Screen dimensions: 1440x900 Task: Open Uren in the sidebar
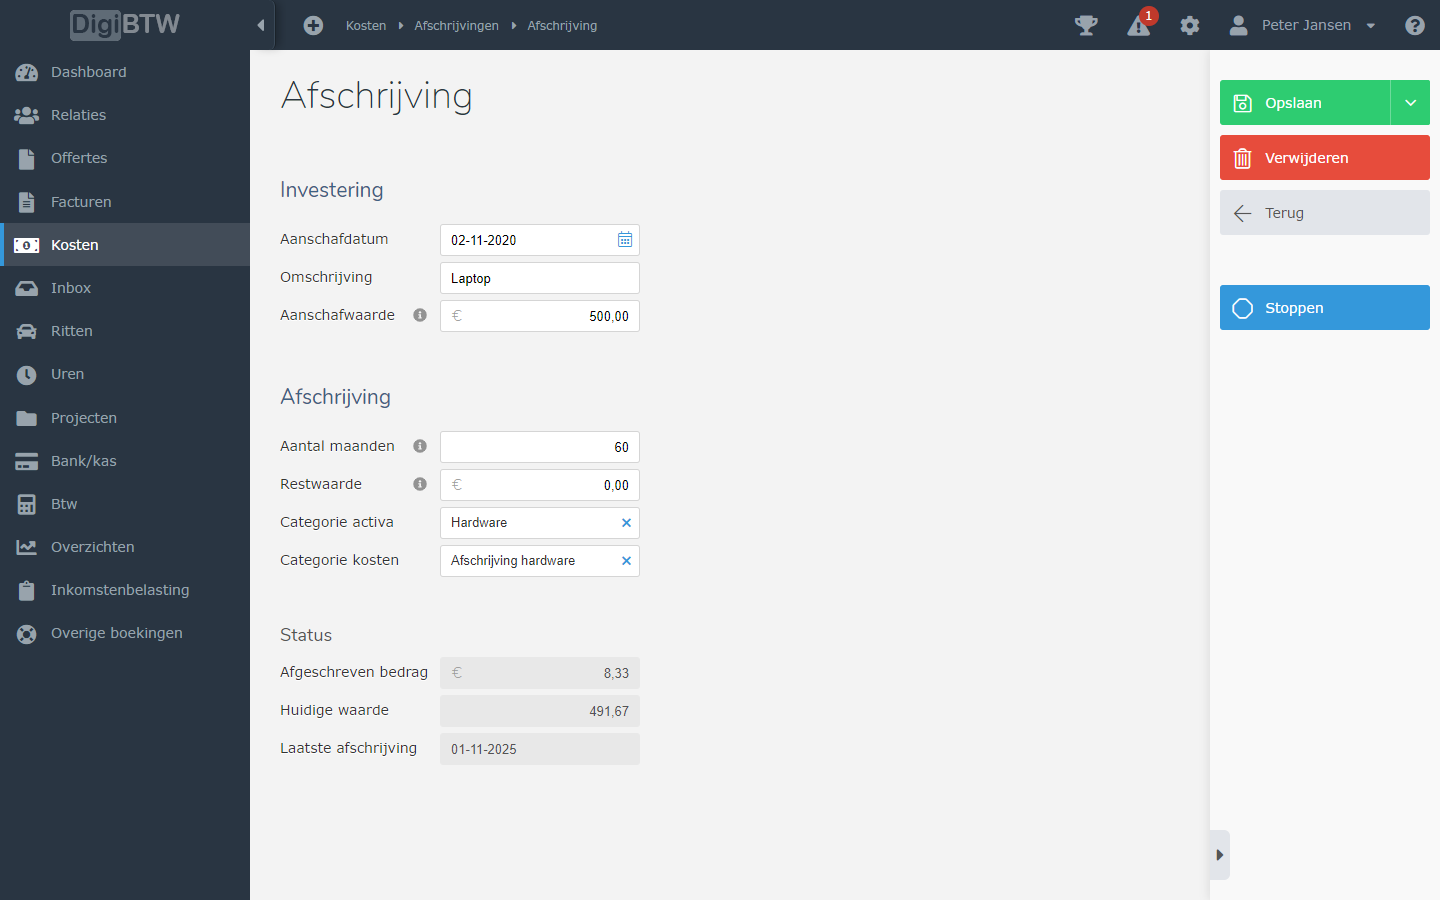pos(125,374)
